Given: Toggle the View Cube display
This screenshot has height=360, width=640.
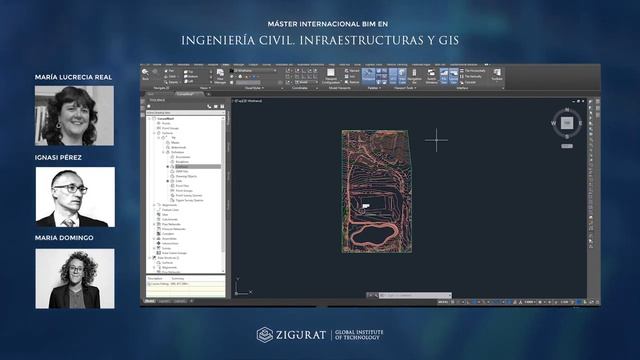Looking at the screenshot, I should (402, 76).
